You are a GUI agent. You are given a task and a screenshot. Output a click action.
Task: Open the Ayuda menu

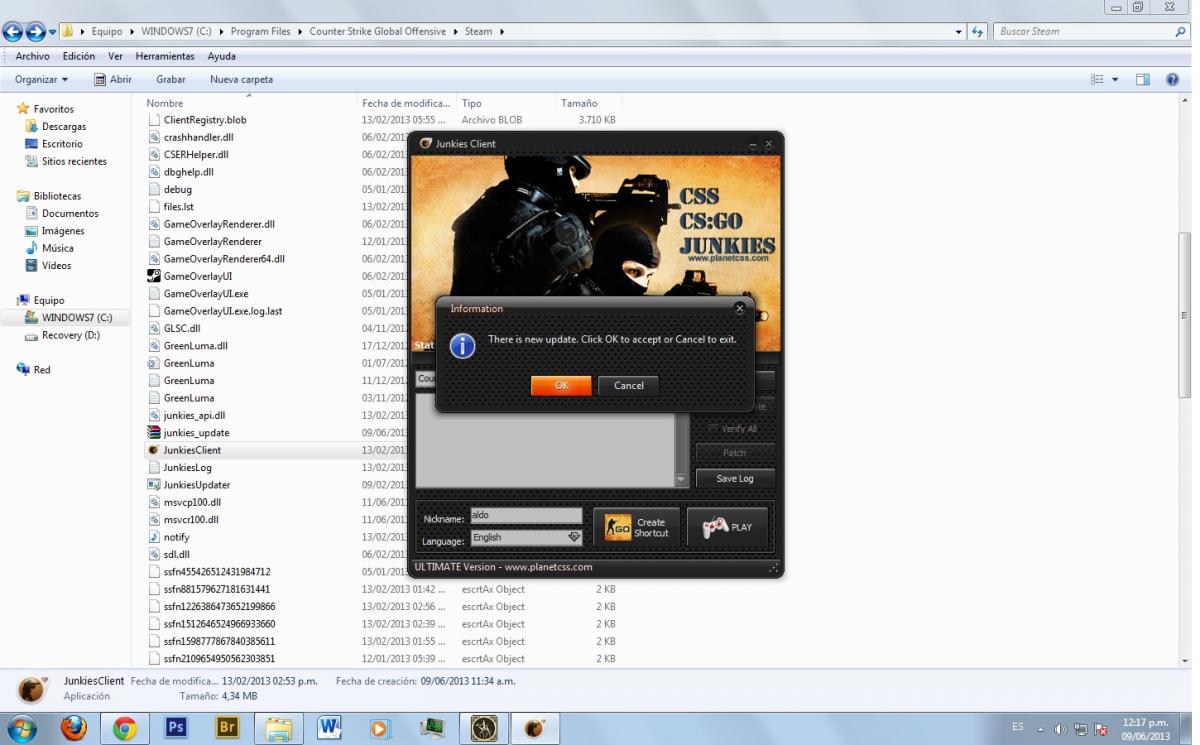pyautogui.click(x=221, y=56)
